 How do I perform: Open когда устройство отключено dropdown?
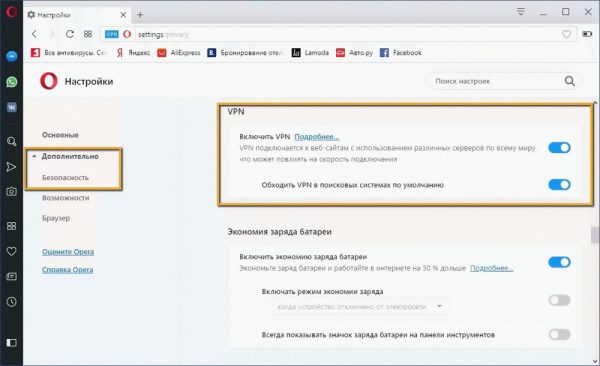[359, 307]
